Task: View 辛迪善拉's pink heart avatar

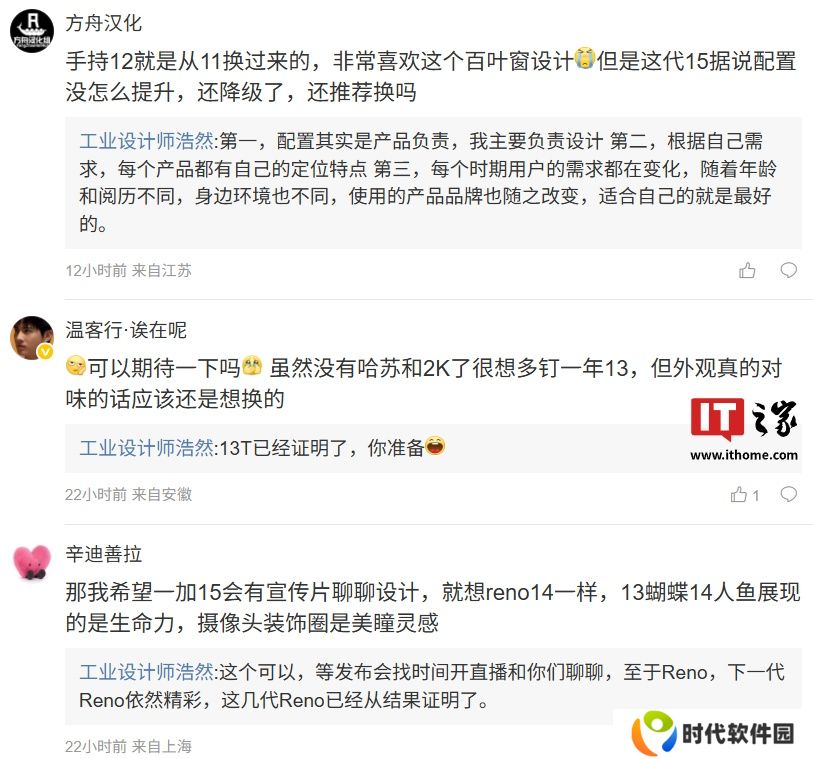Action: coord(32,562)
